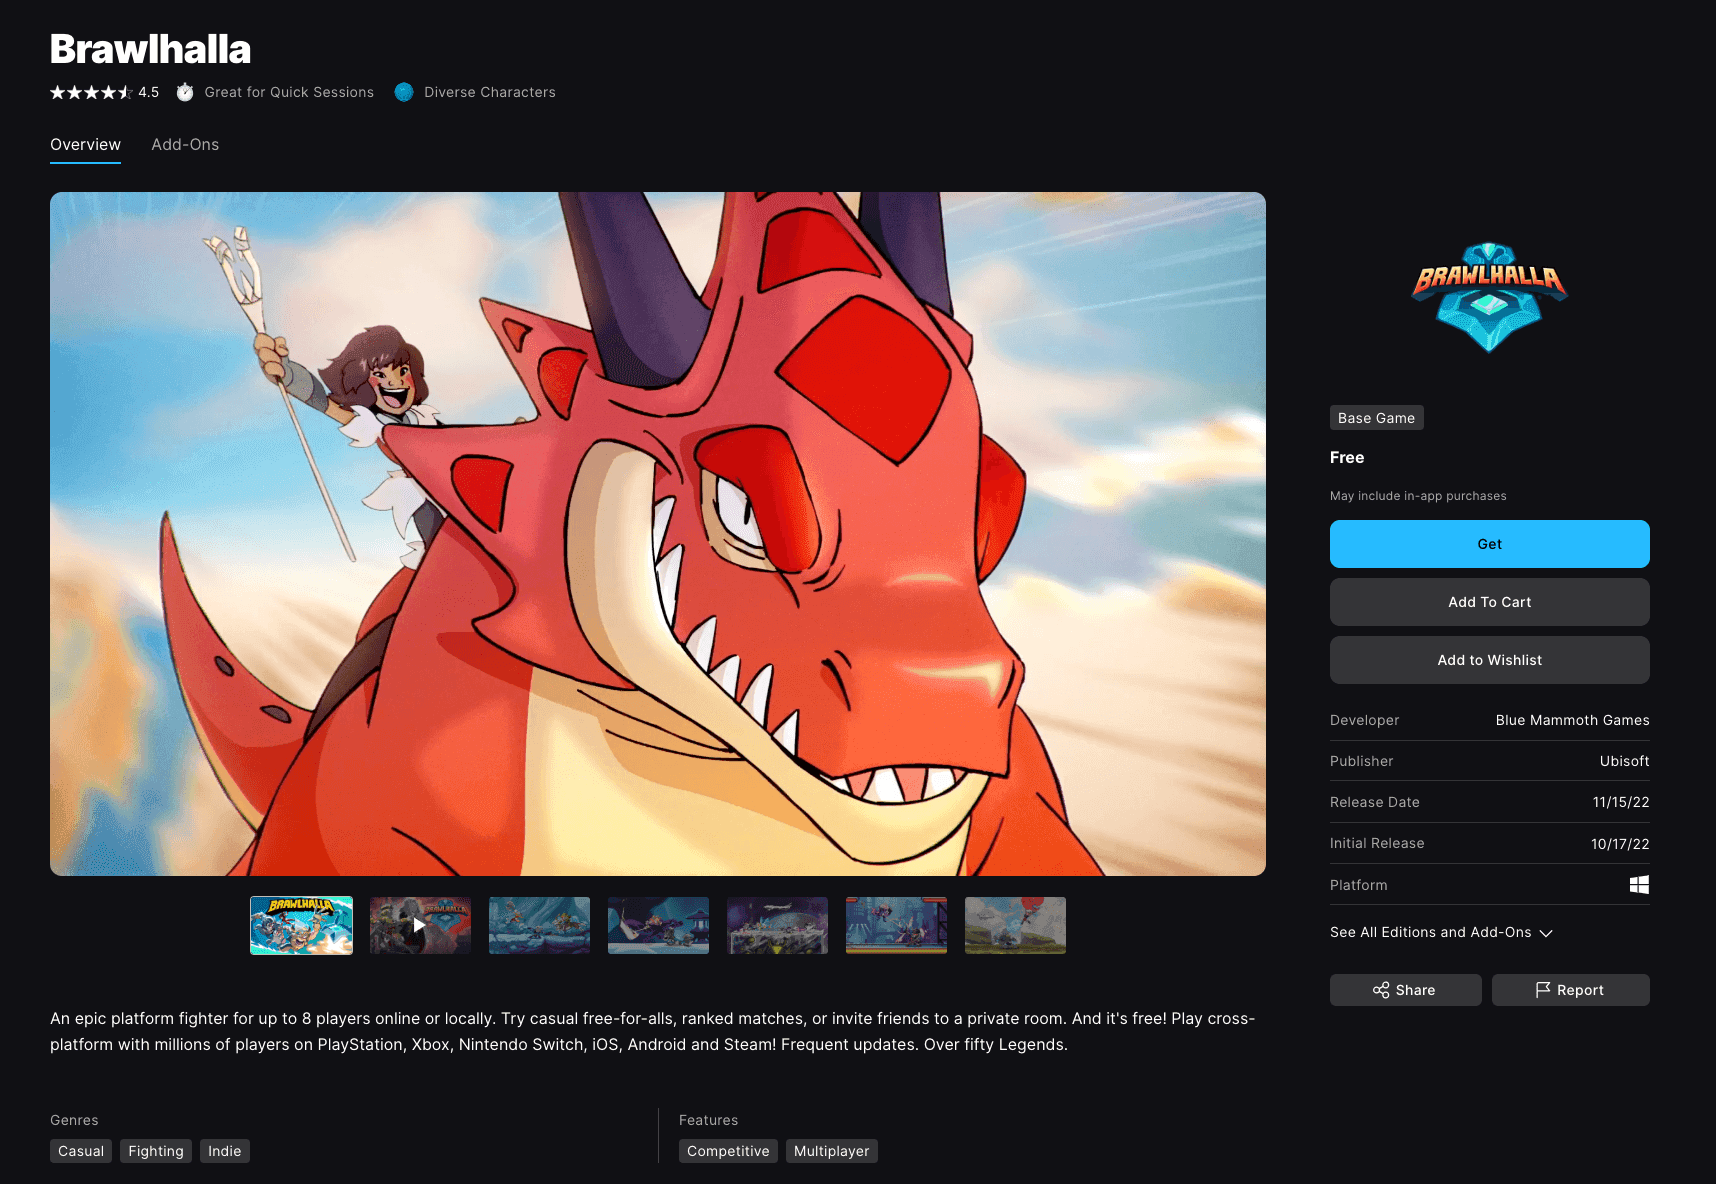Toggle the Multiplayer feature tag
The width and height of the screenshot is (1716, 1184).
point(831,1150)
